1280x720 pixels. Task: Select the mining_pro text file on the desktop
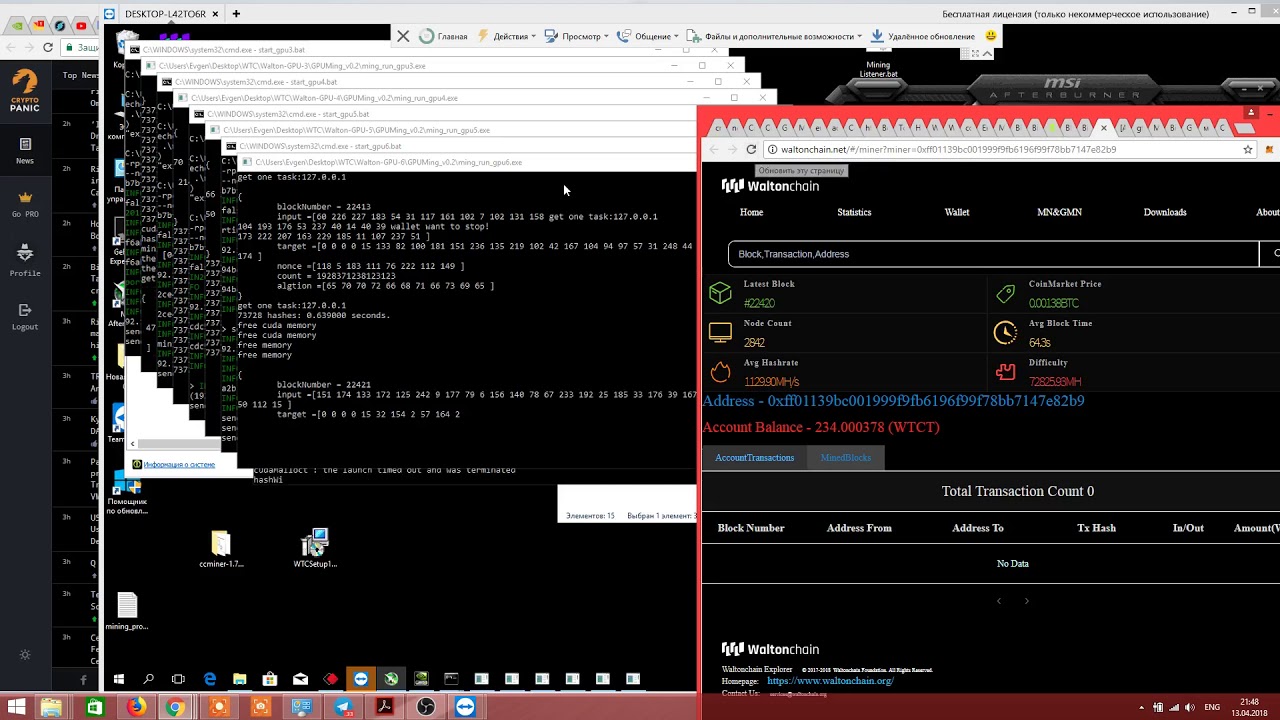127,612
